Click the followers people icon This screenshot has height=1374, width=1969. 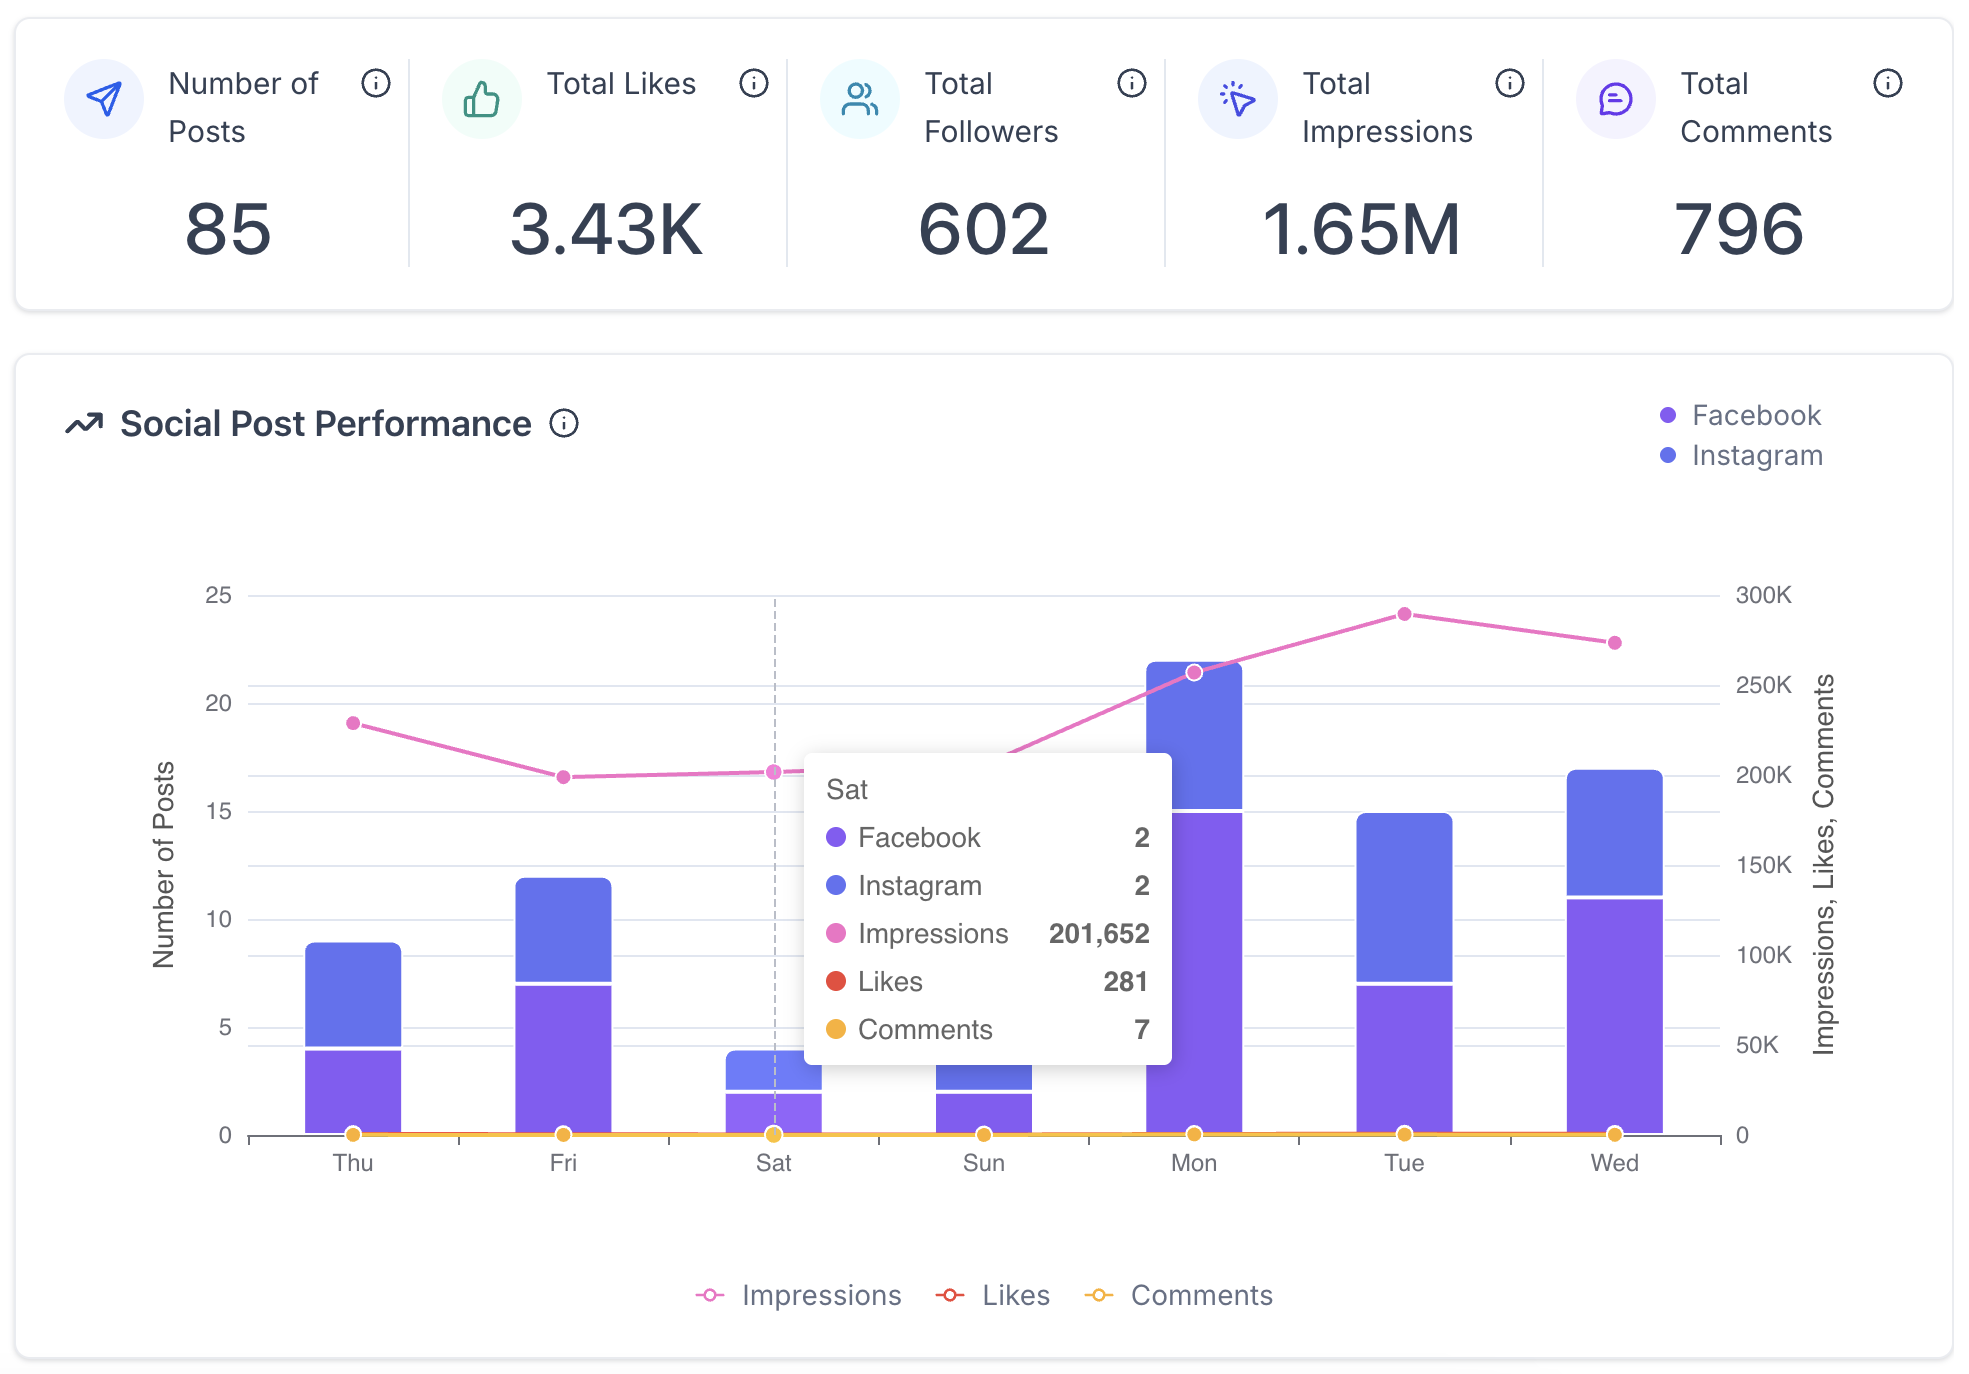[x=860, y=99]
